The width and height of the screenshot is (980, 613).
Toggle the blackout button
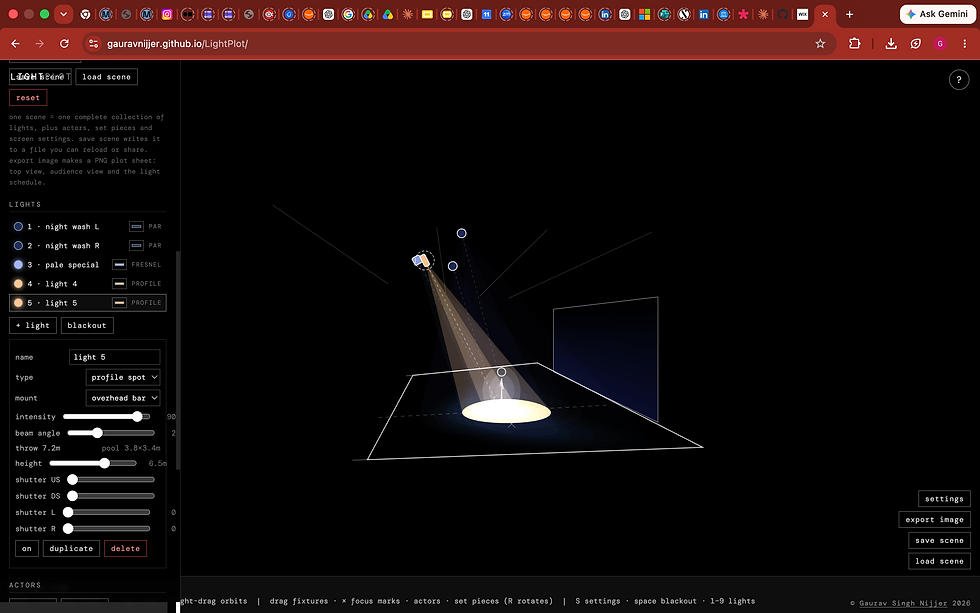(x=87, y=326)
